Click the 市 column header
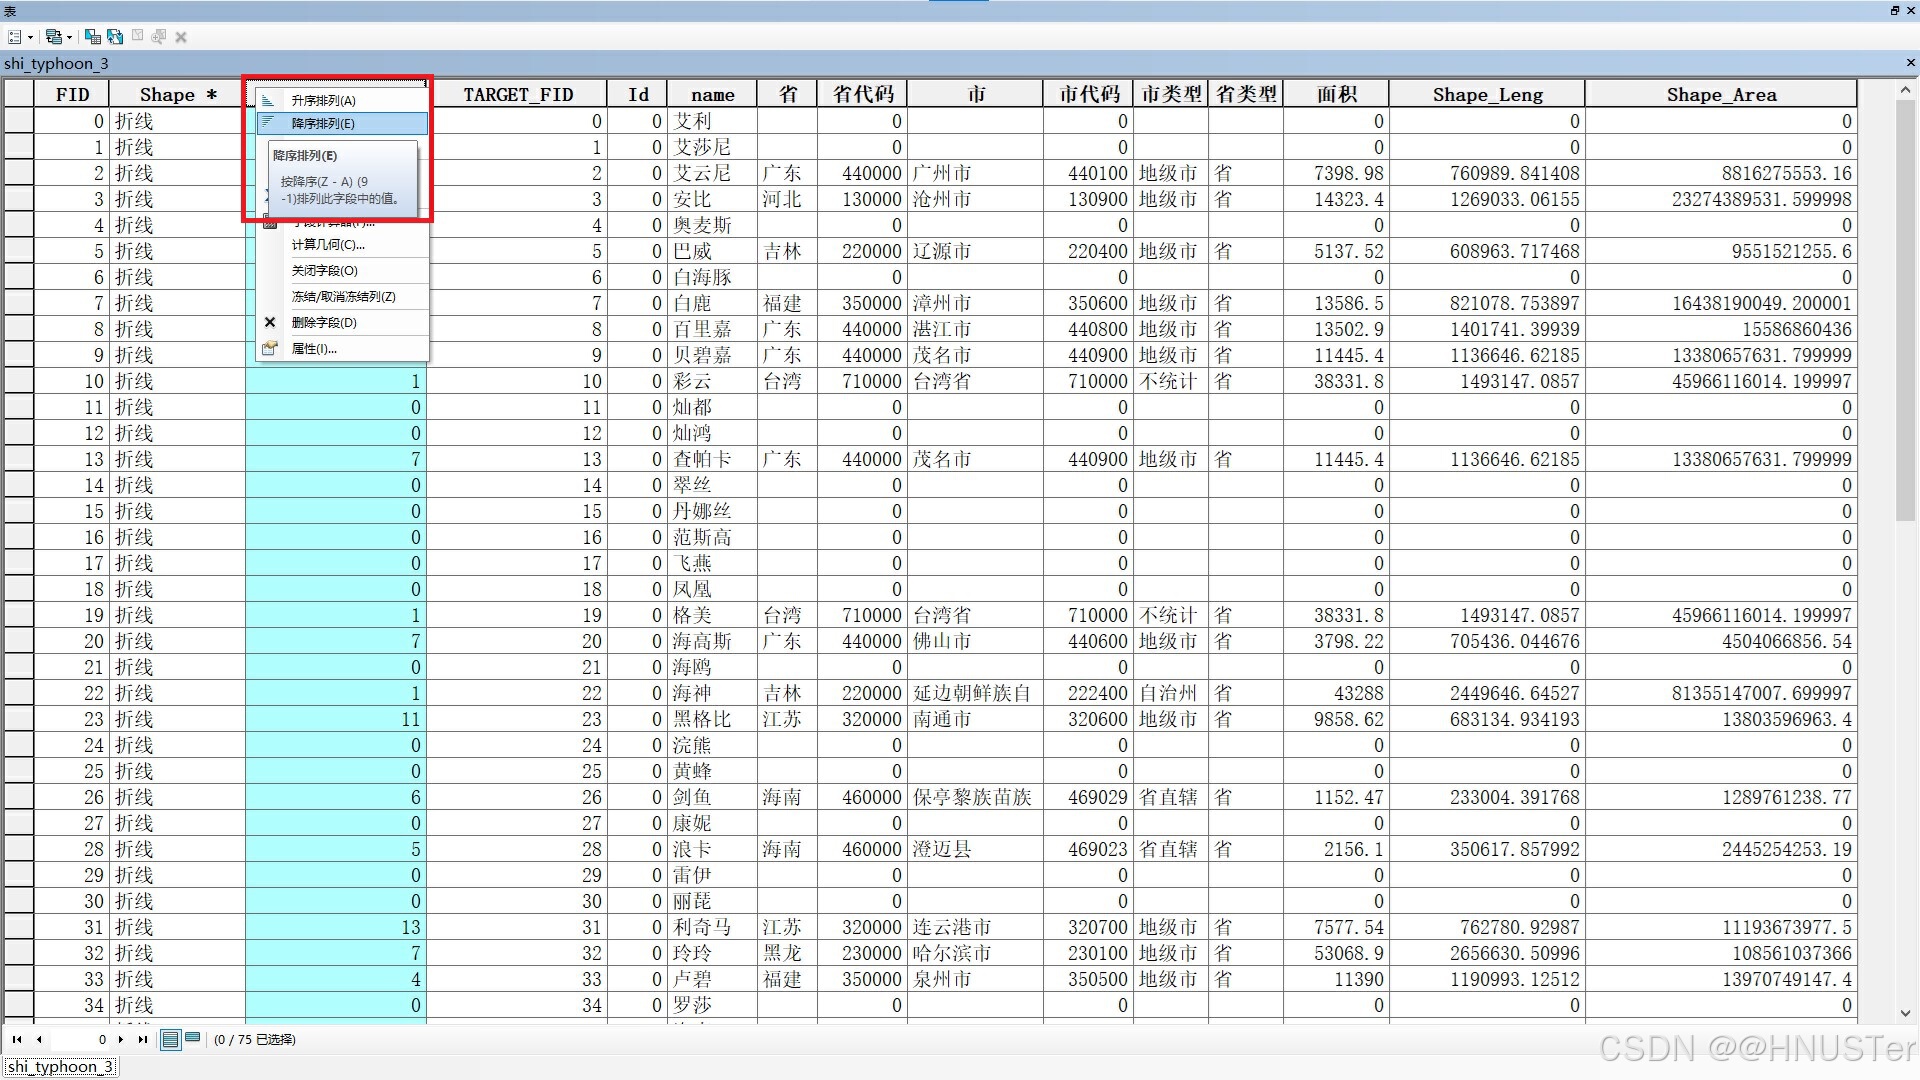The height and width of the screenshot is (1080, 1920). [975, 94]
